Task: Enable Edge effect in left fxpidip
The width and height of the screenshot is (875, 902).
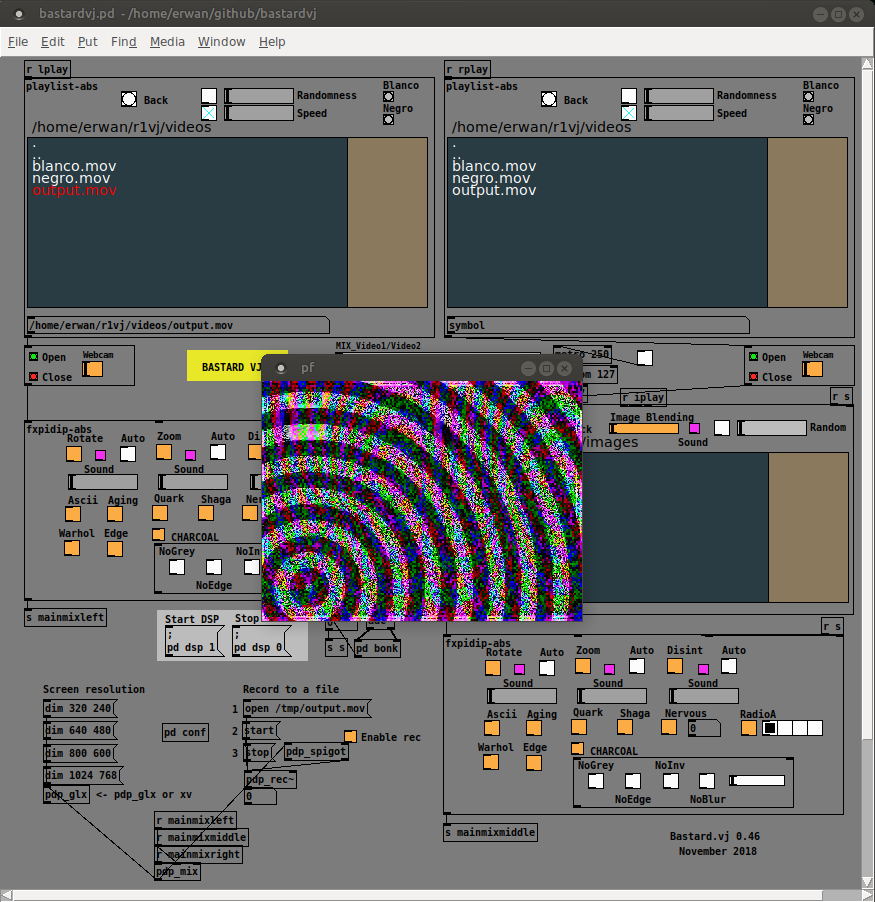Action: [114, 549]
